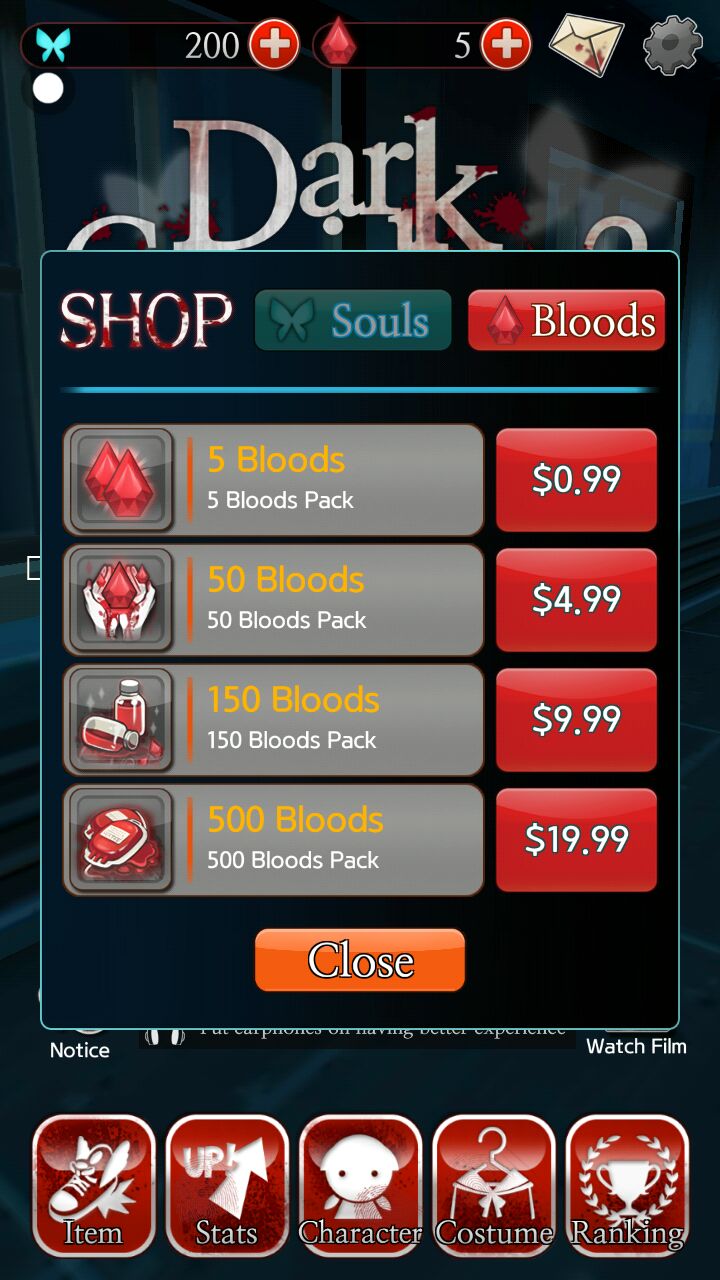The image size is (720, 1280).
Task: Open settings via the gear icon
Action: click(x=672, y=44)
